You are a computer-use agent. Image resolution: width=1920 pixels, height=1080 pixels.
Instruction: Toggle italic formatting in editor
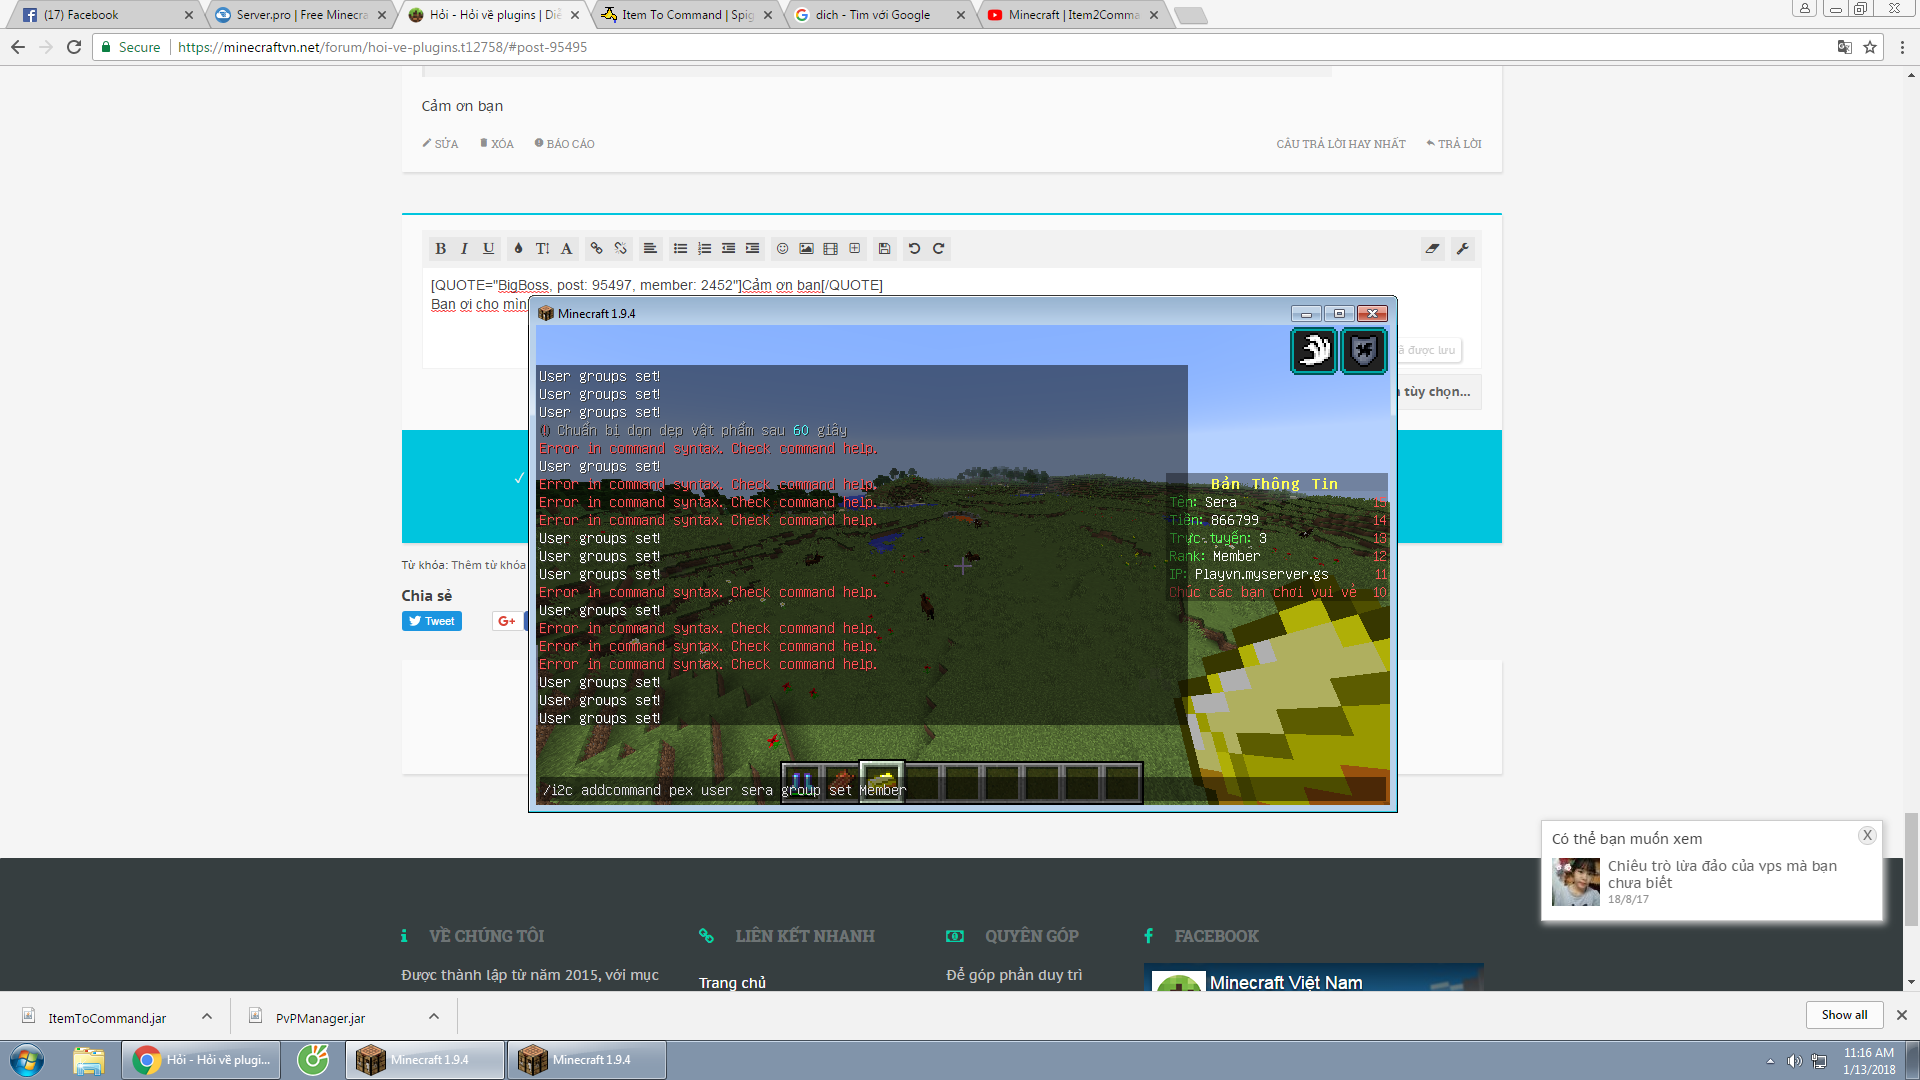tap(464, 249)
